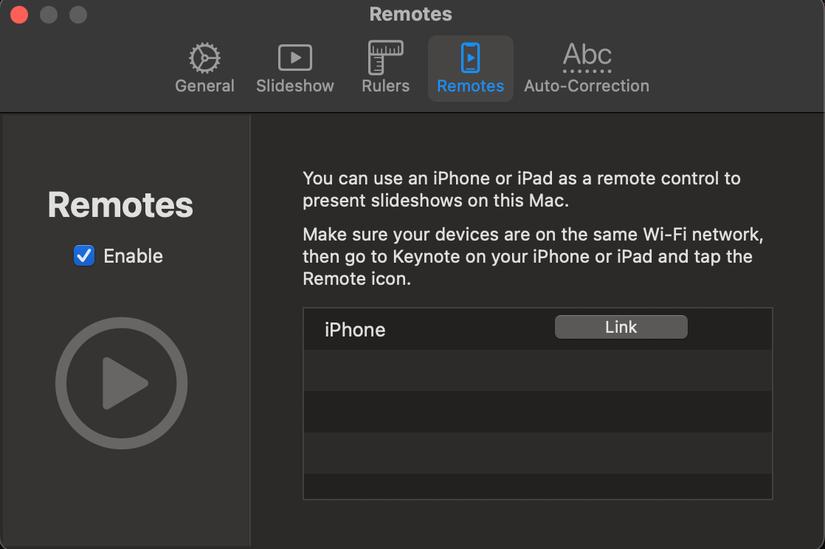Screen dimensions: 825x549
Task: Open the General preferences tab
Action: [205, 68]
